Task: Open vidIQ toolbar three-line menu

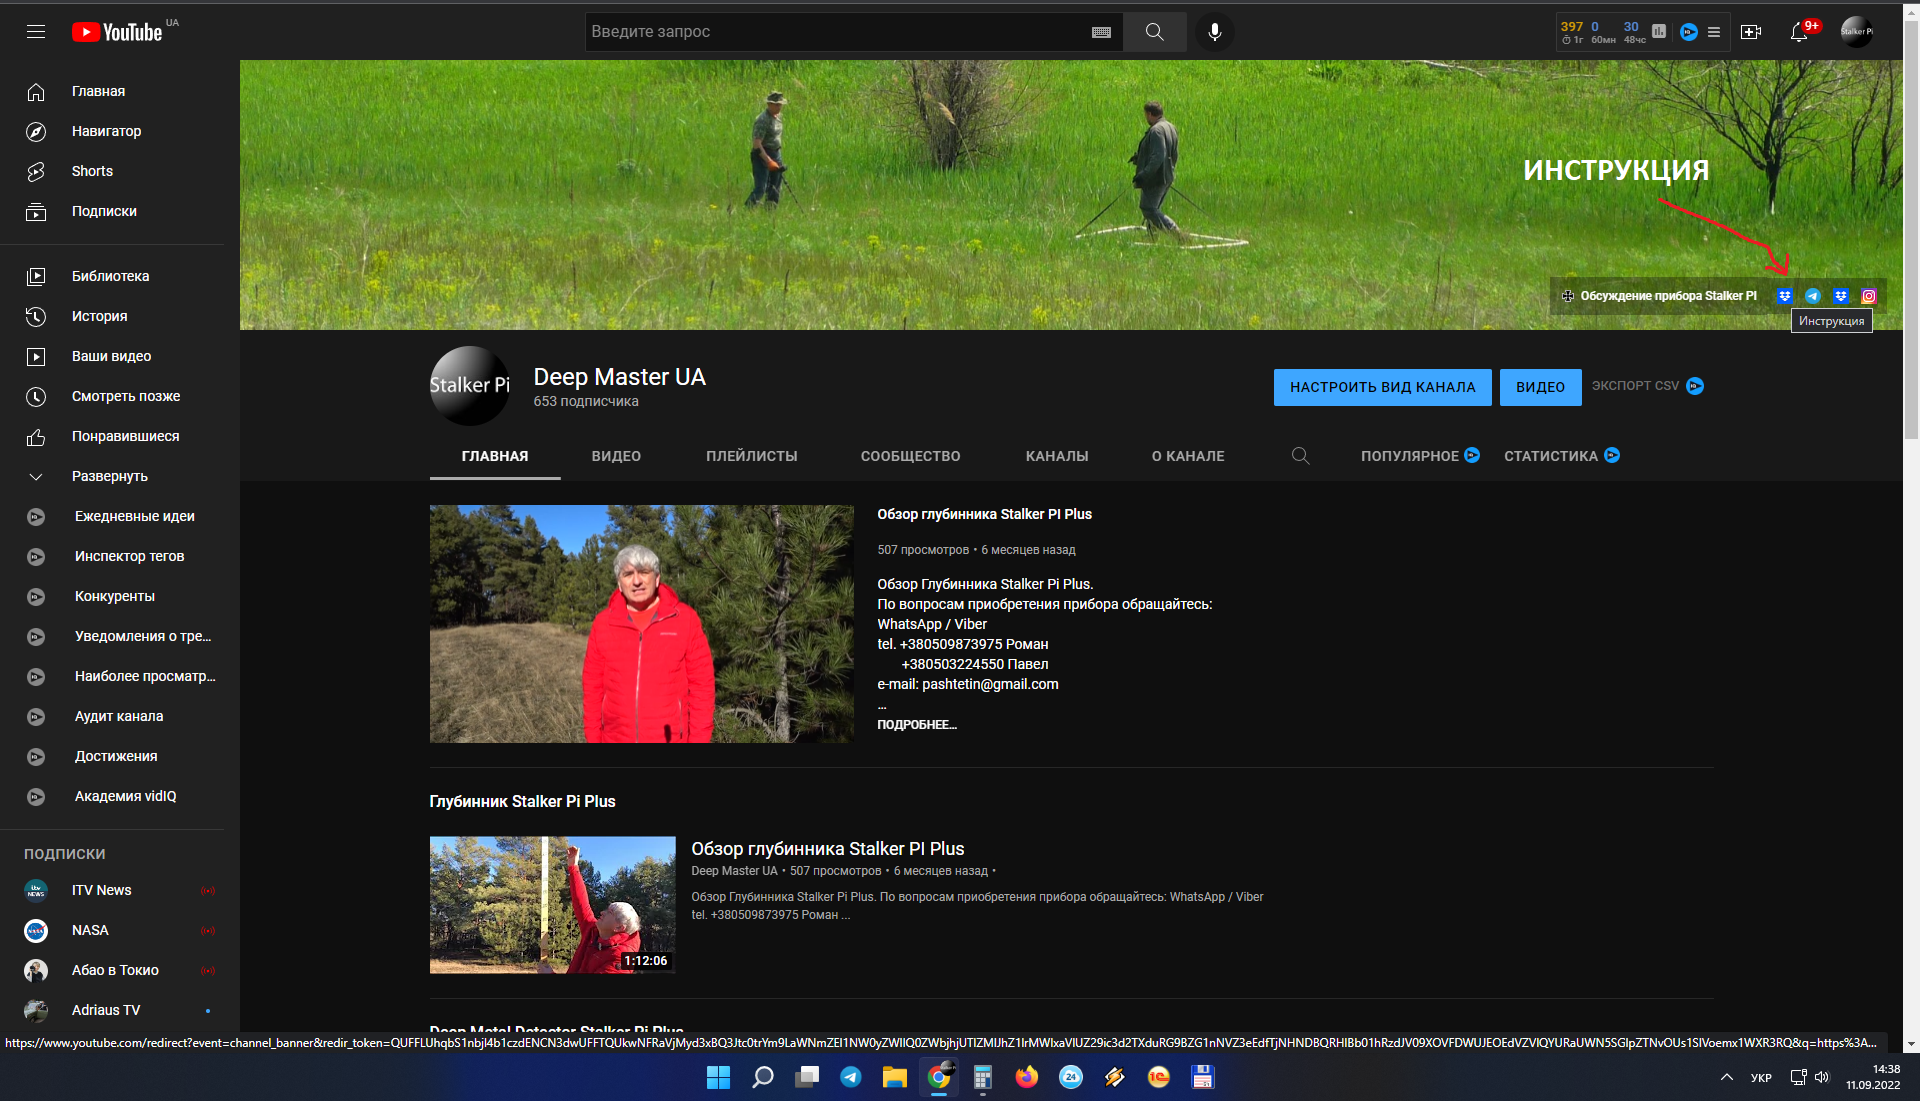Action: pyautogui.click(x=1714, y=32)
